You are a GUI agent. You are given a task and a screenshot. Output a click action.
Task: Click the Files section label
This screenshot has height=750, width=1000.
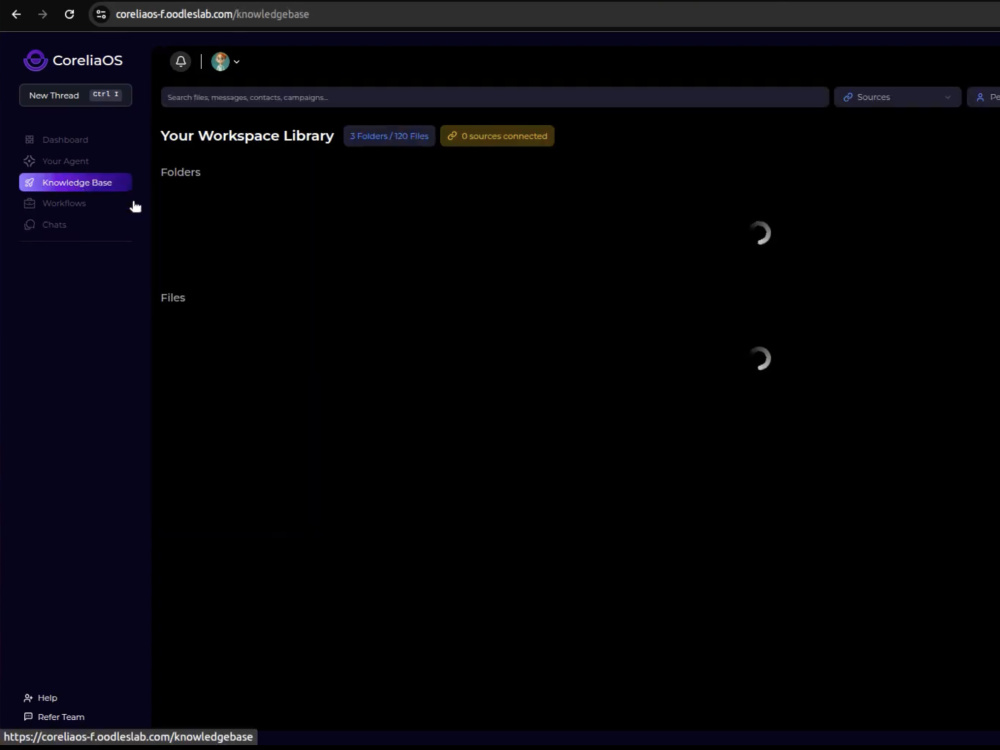pyautogui.click(x=173, y=298)
